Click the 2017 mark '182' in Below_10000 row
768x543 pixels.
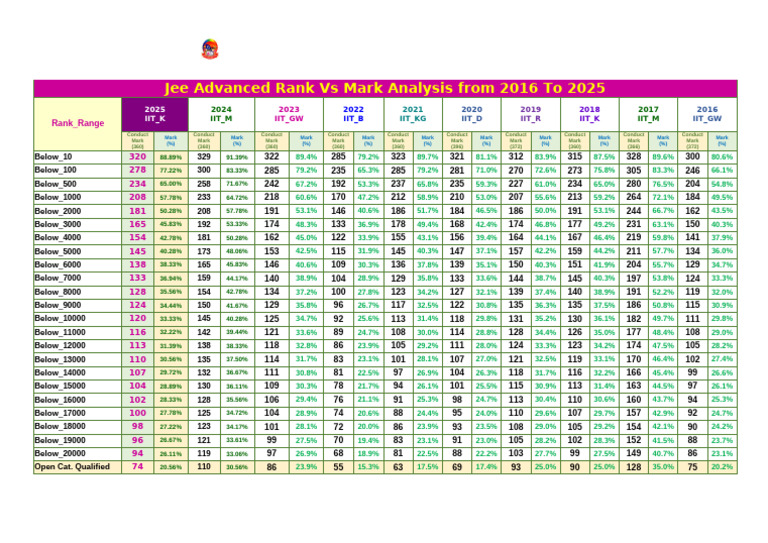[x=634, y=318]
